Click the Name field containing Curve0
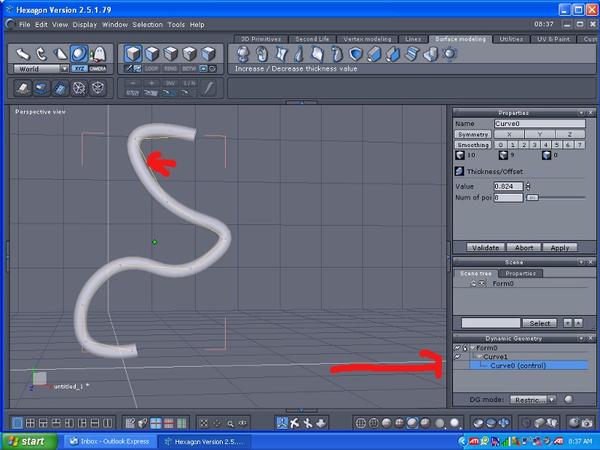Screen dimensions: 600x450 (540, 124)
